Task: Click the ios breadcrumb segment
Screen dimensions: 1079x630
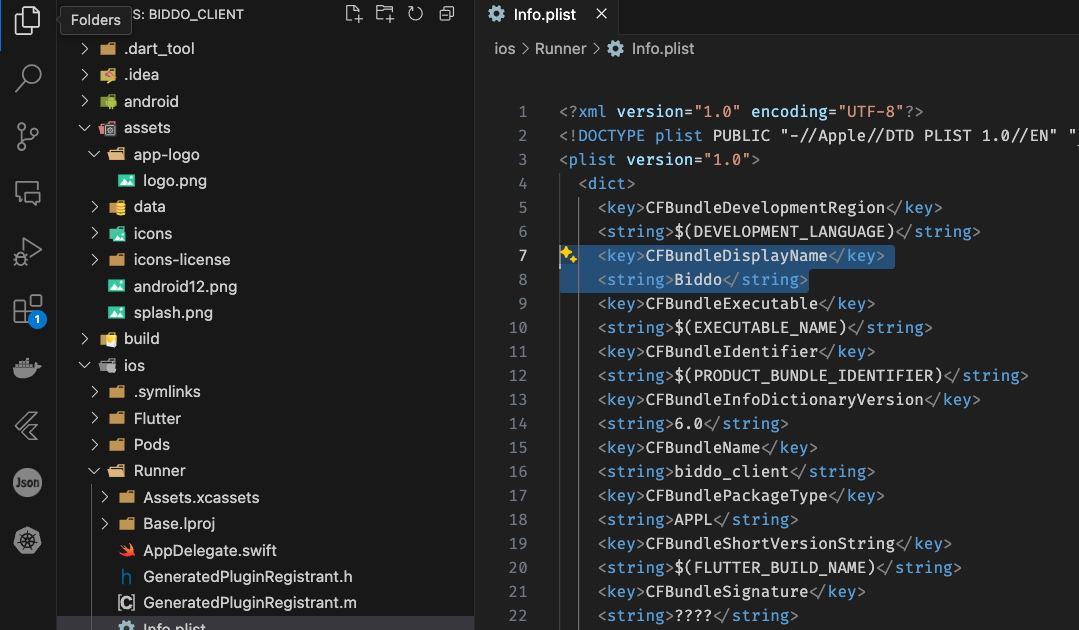Action: pos(504,49)
